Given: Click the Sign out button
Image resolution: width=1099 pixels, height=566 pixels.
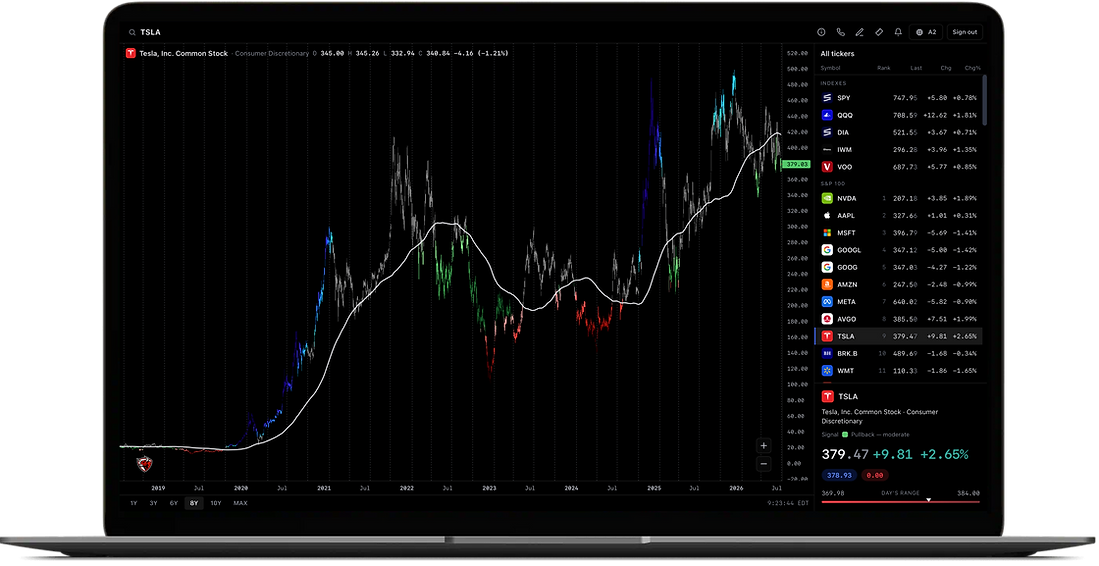Looking at the screenshot, I should coord(965,32).
